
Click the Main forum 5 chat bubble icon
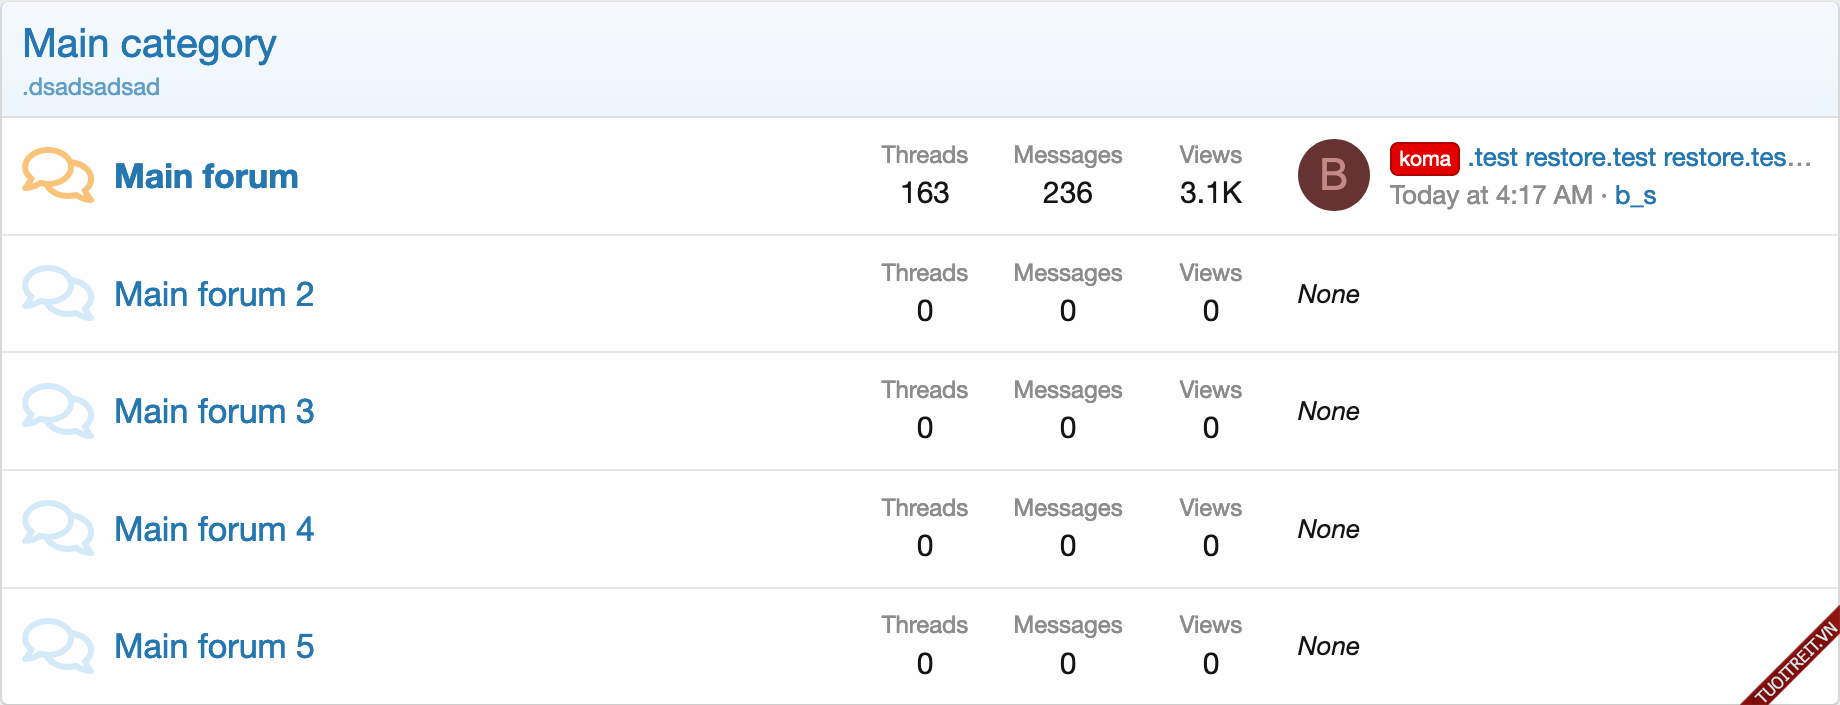[58, 646]
